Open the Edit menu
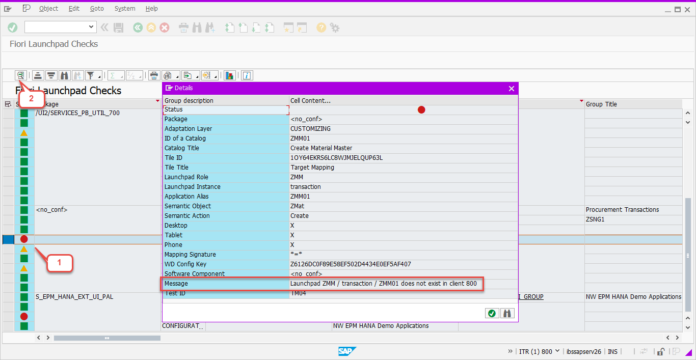696x360 pixels. (74, 9)
